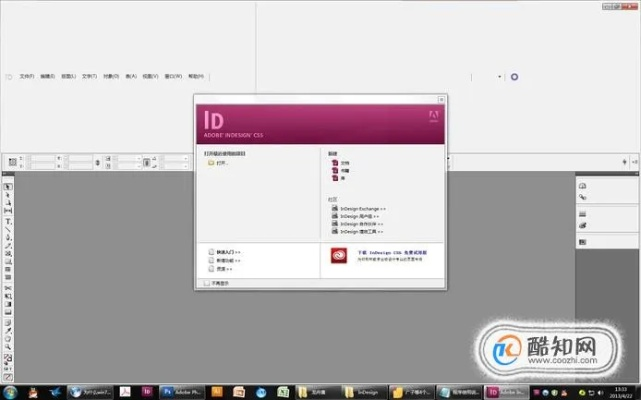Open the Help menu
641x400 pixels.
tap(196, 76)
